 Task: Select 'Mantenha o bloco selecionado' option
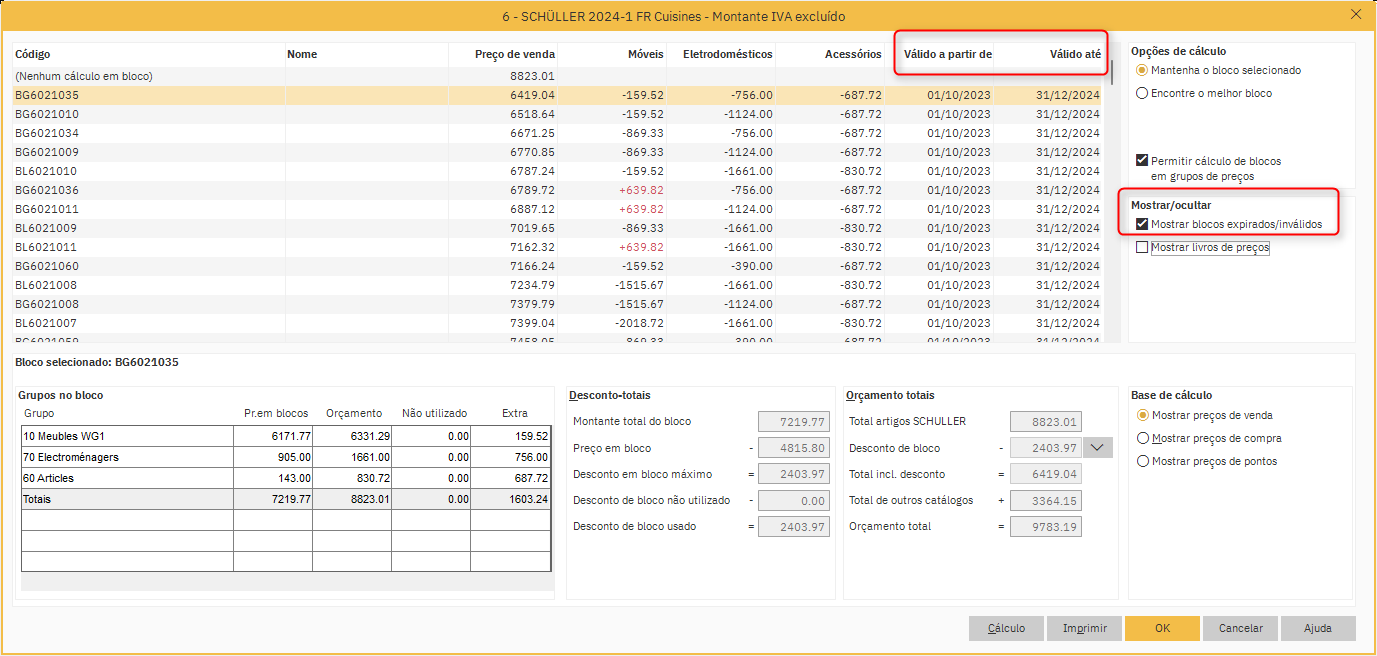tap(1142, 71)
